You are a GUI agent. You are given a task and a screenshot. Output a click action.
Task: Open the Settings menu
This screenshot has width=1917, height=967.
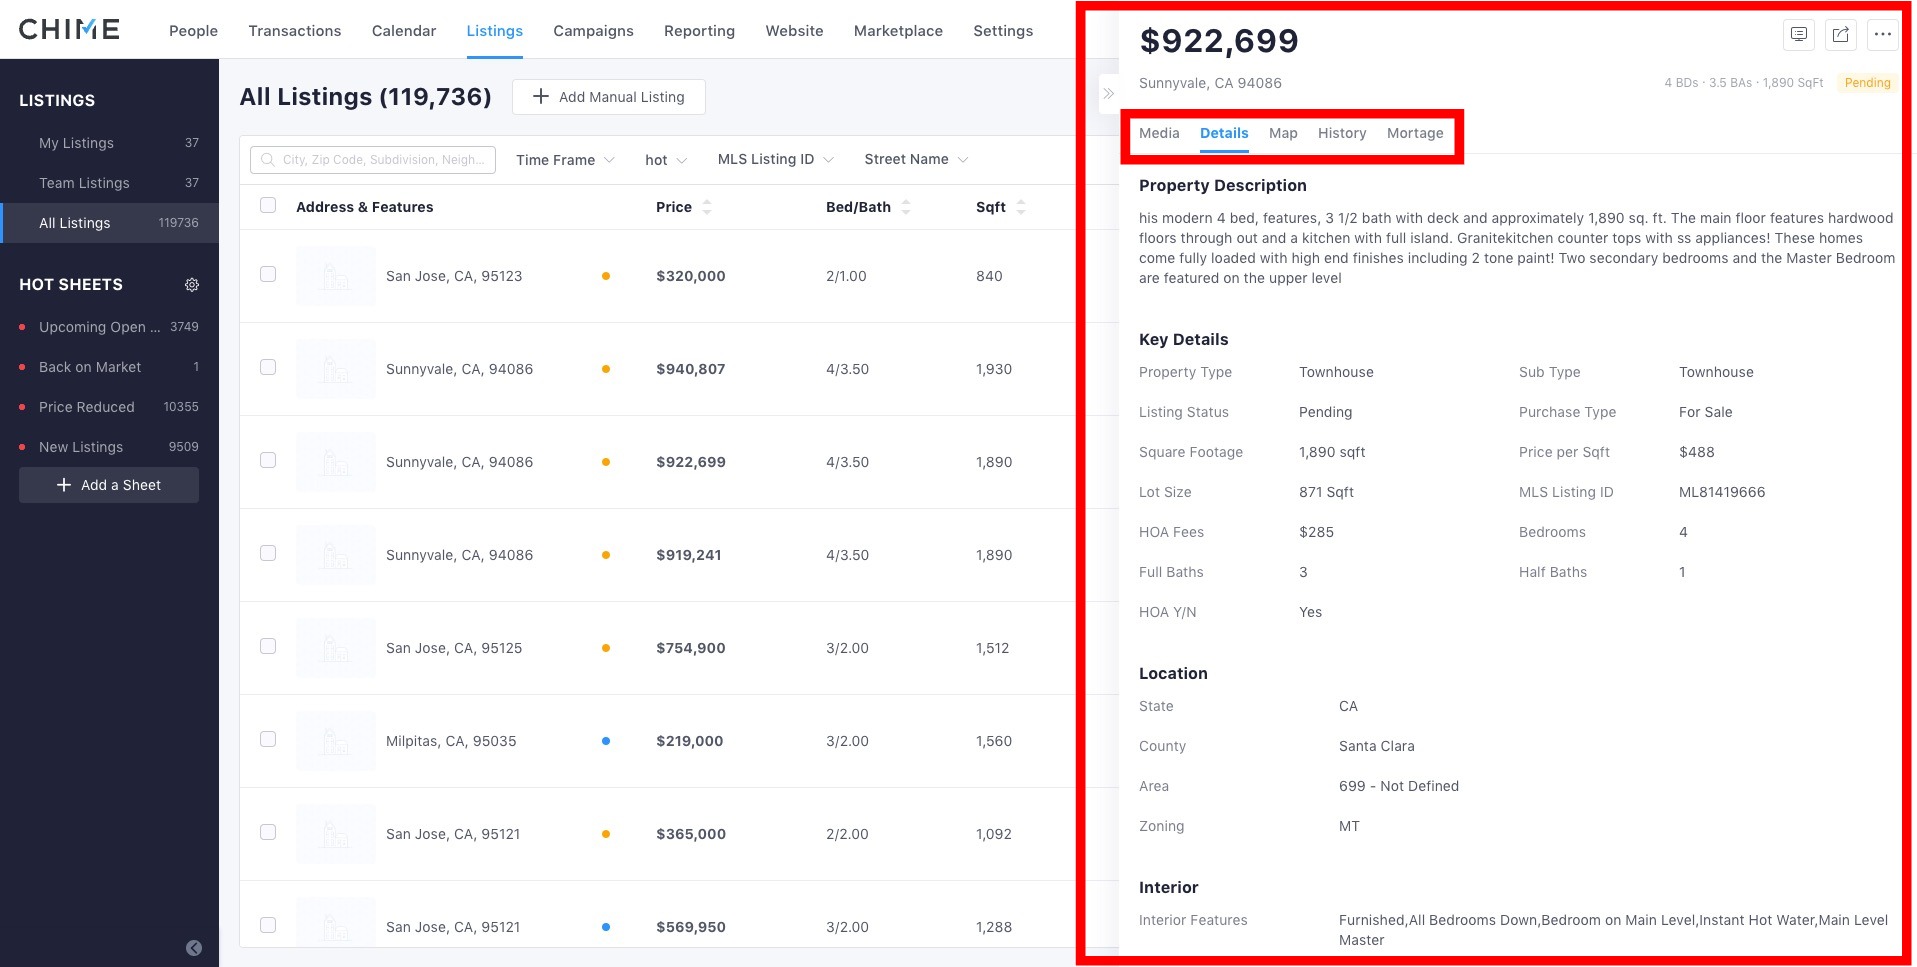[1003, 31]
